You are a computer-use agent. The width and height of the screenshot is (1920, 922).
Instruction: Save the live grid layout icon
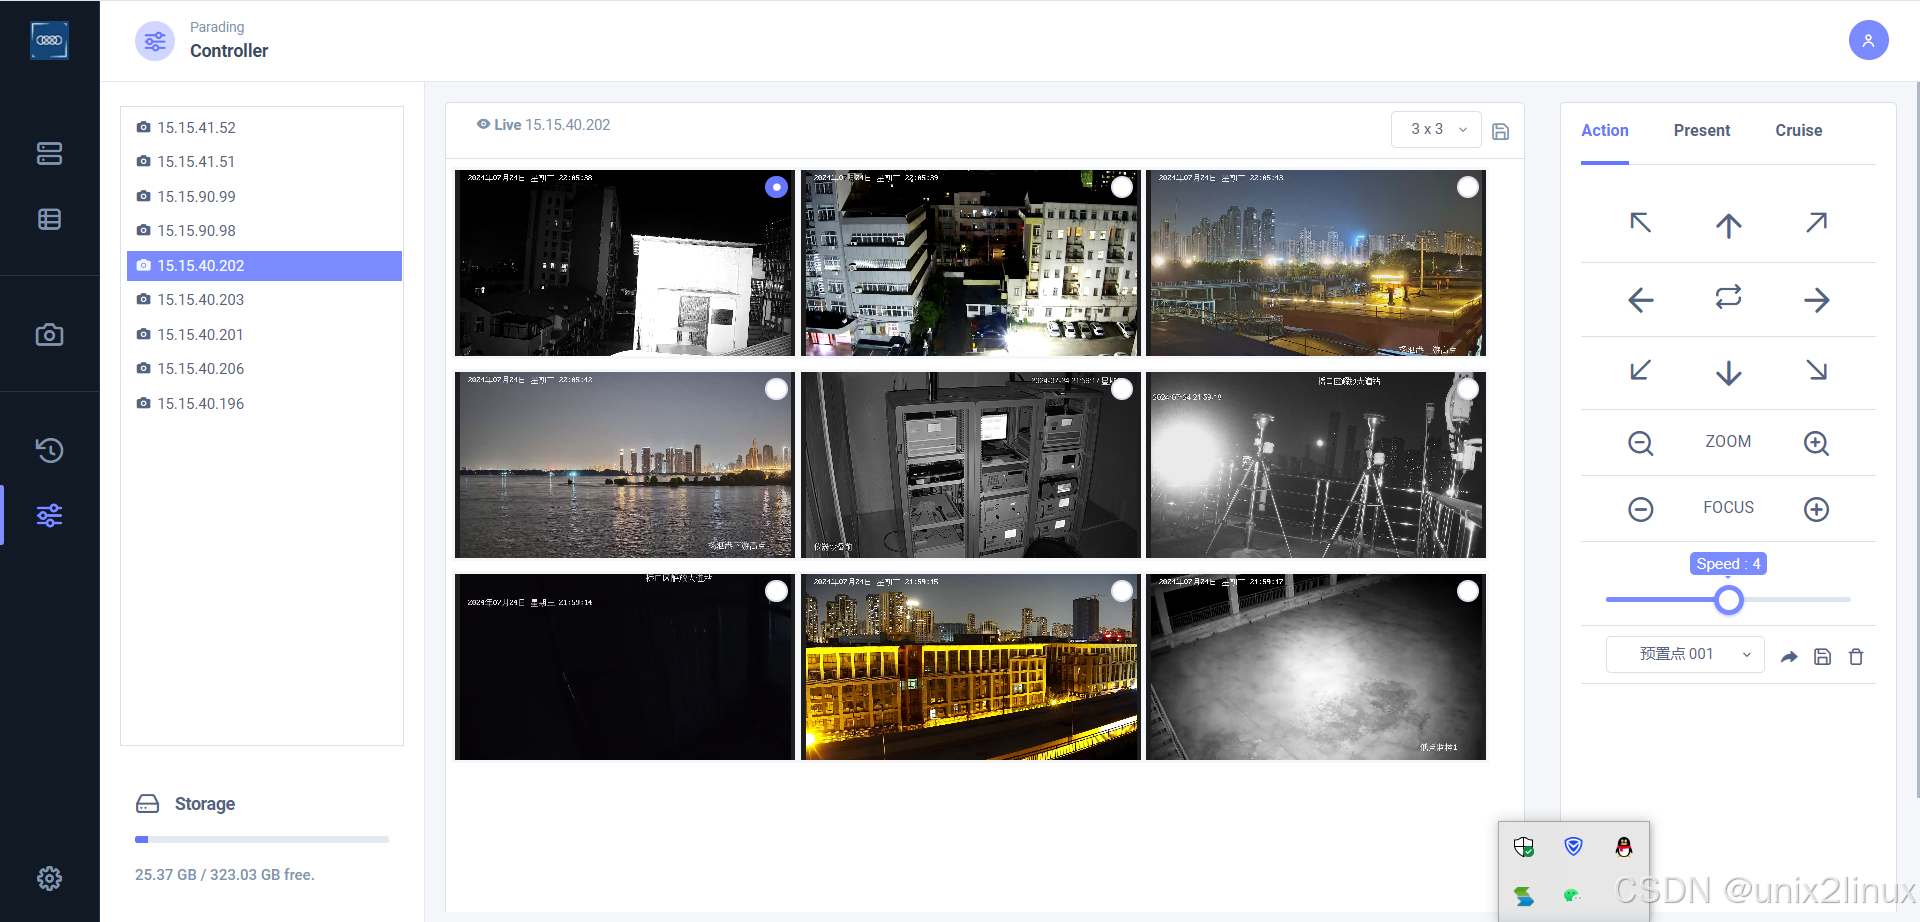1500,131
